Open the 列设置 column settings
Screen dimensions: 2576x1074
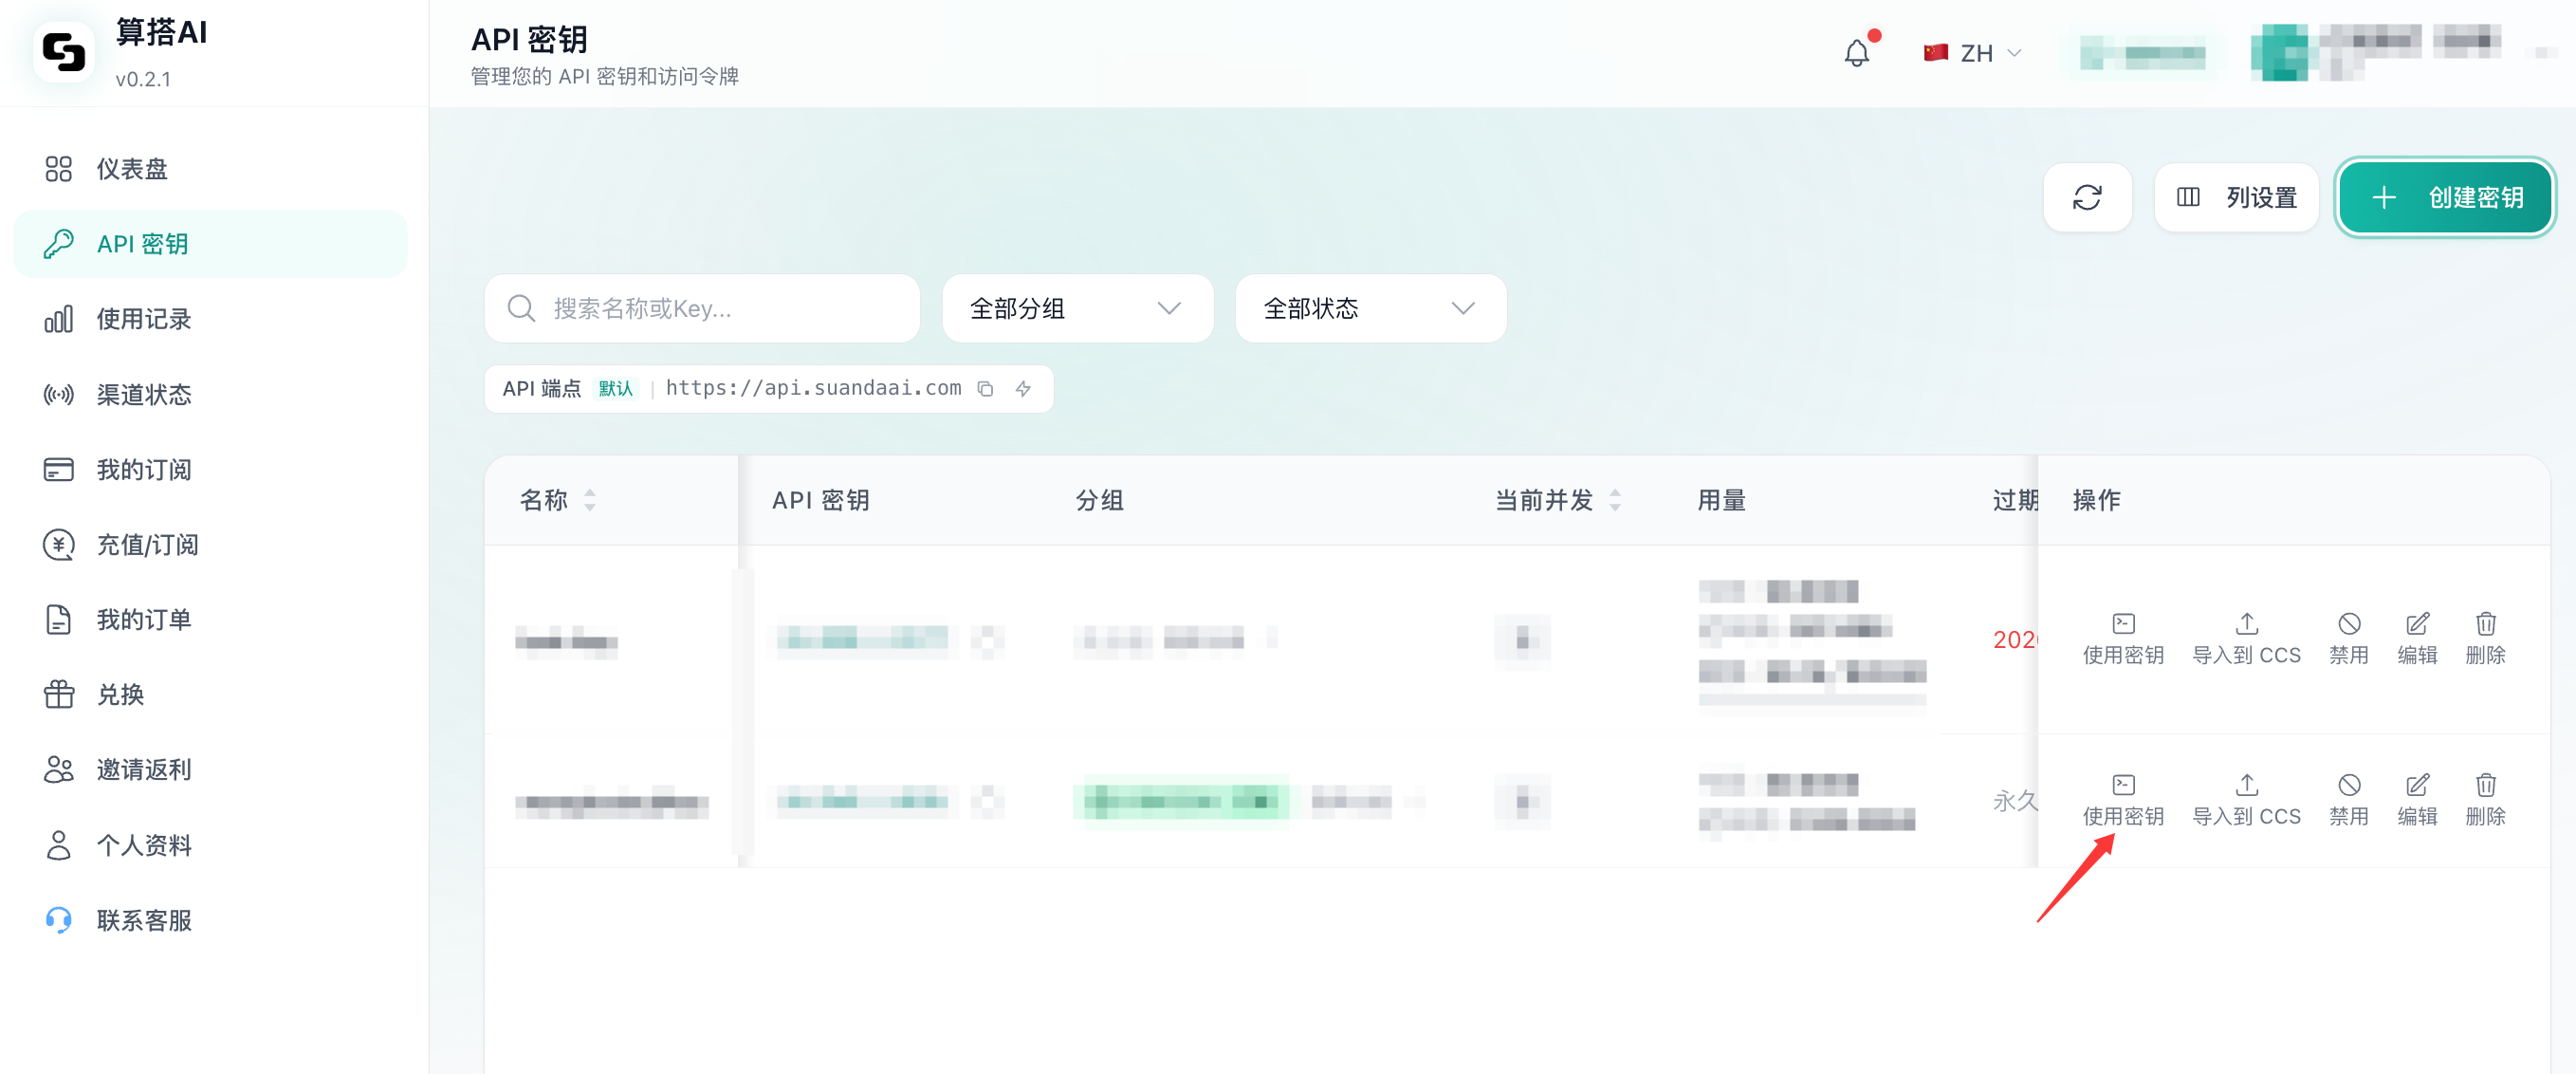[2236, 197]
